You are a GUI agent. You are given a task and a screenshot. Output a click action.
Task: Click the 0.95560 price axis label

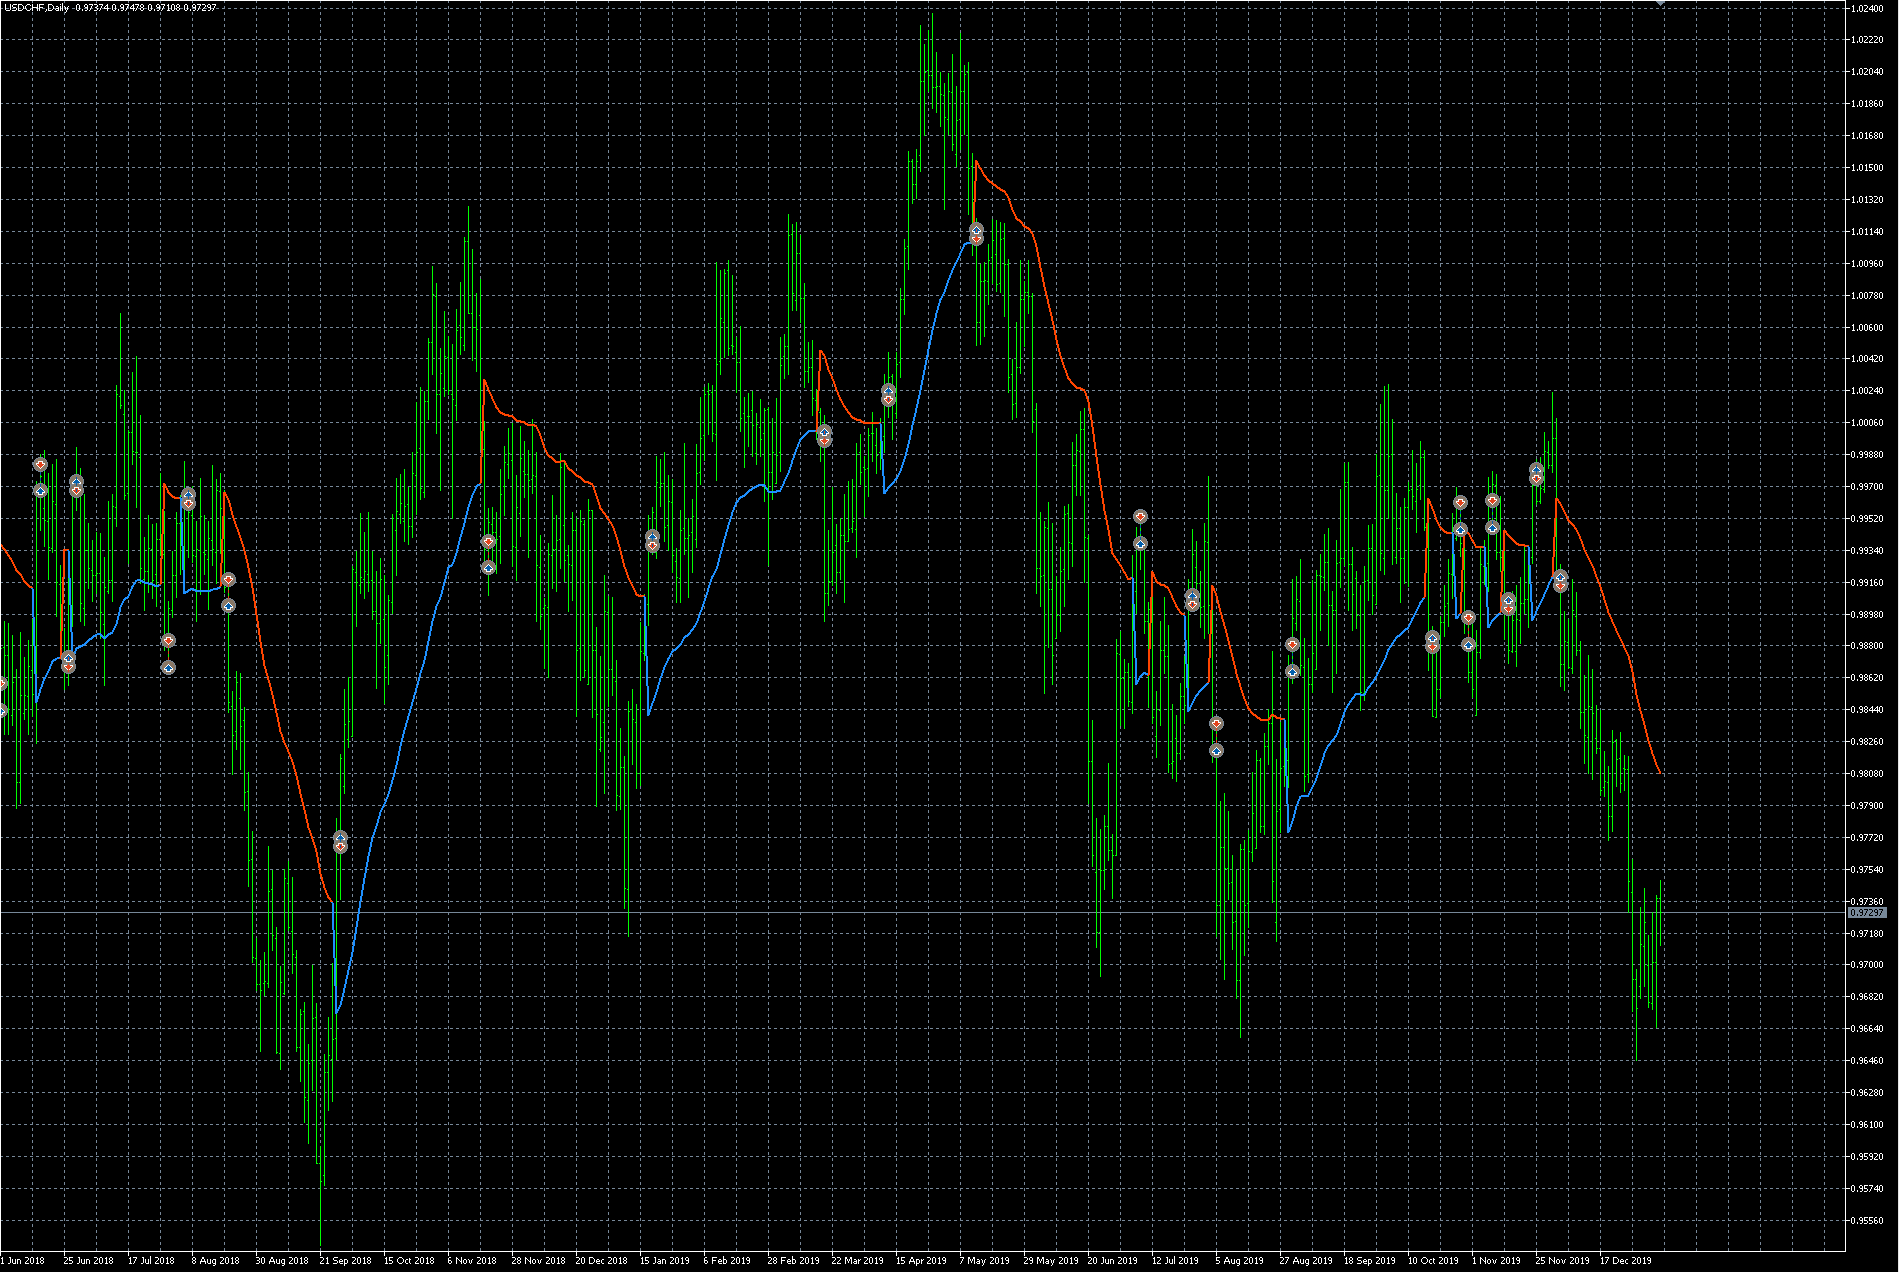(1867, 1220)
